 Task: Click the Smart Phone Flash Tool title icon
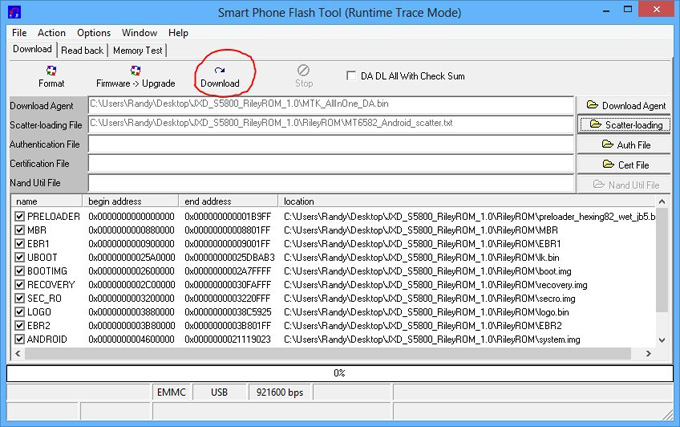pyautogui.click(x=14, y=12)
